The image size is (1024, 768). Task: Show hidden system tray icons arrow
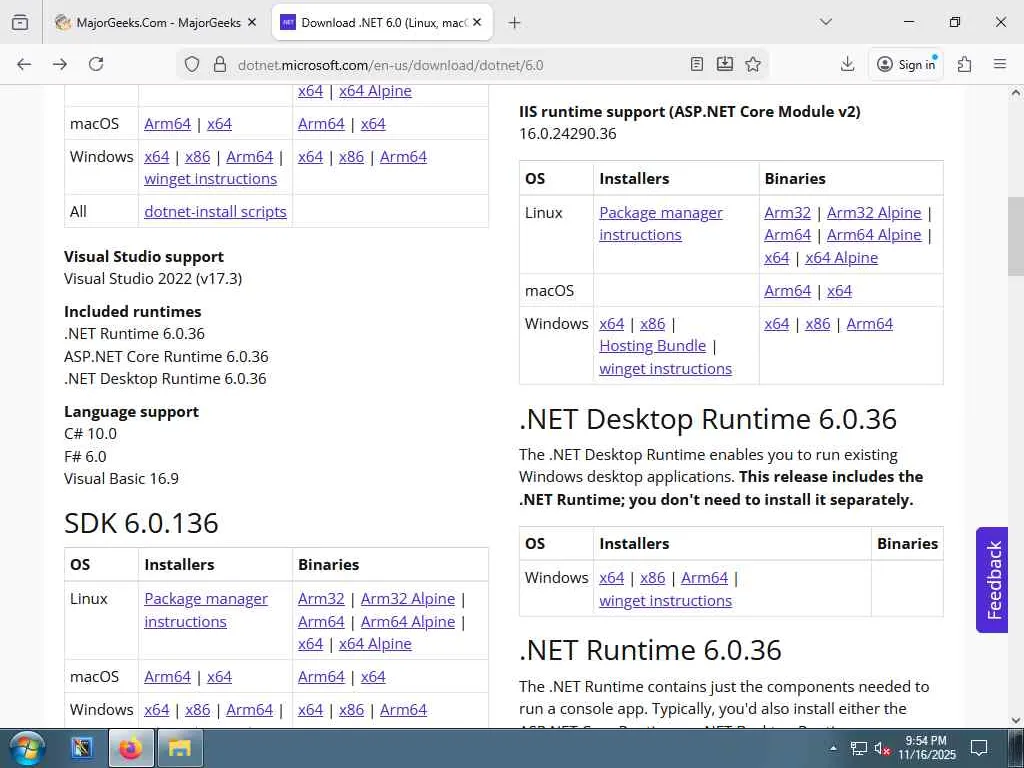click(834, 748)
